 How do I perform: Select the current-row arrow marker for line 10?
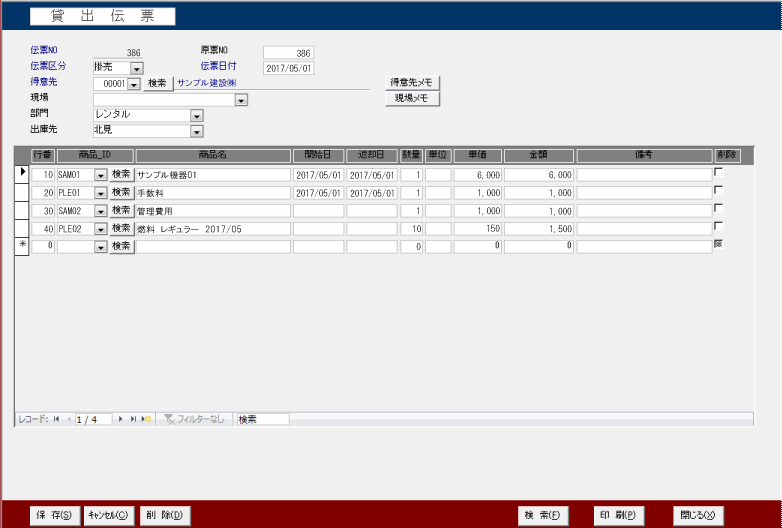[x=22, y=174]
